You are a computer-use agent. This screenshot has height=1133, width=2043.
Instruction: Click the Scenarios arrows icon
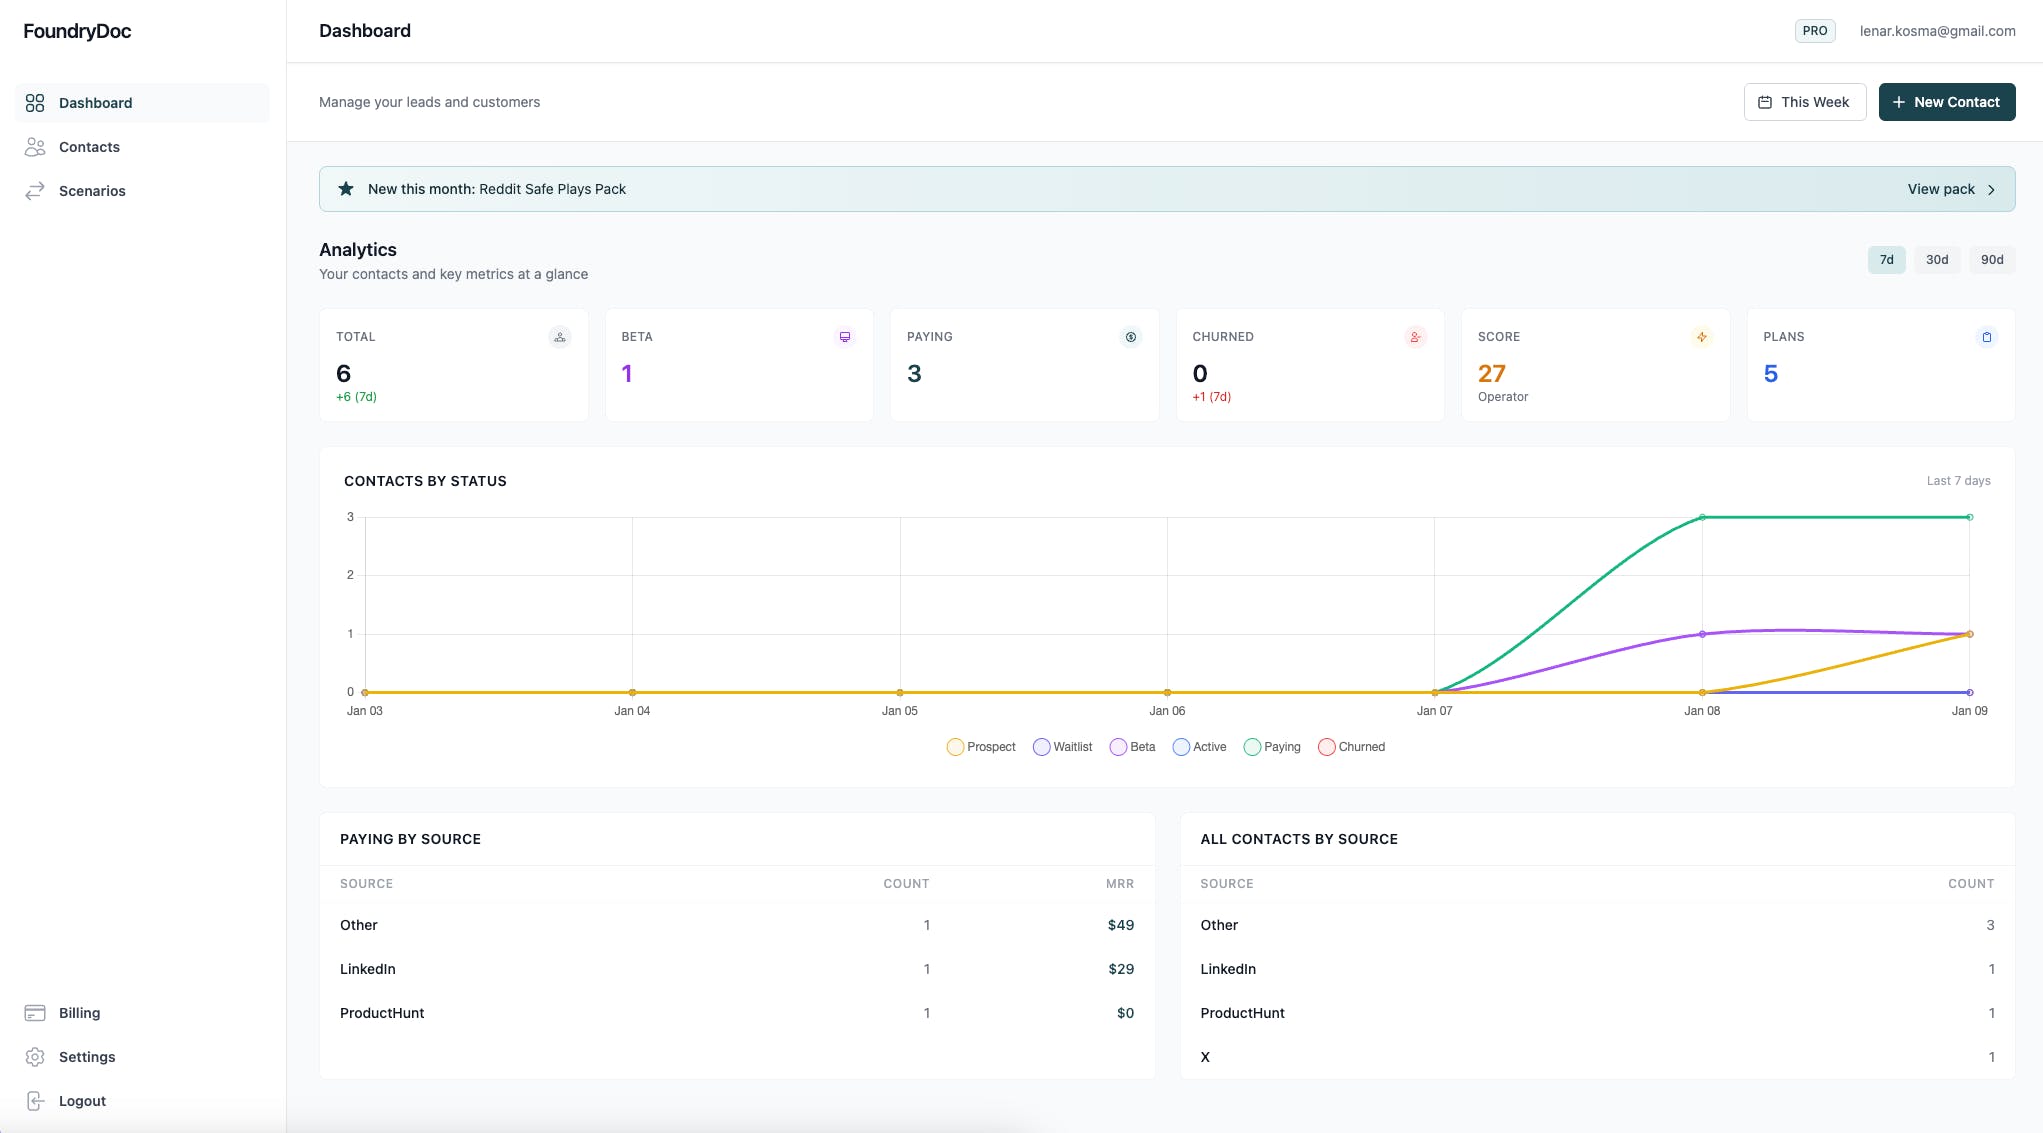click(x=35, y=191)
